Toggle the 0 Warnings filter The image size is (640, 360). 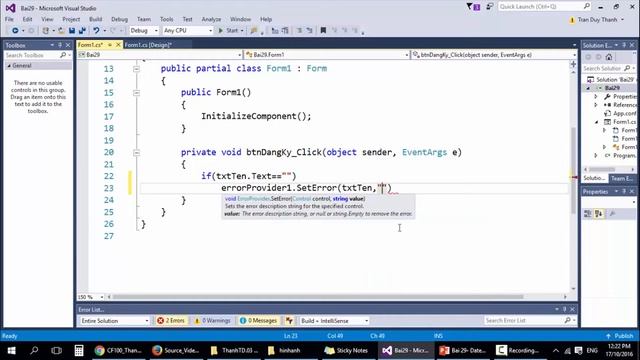tap(213, 321)
